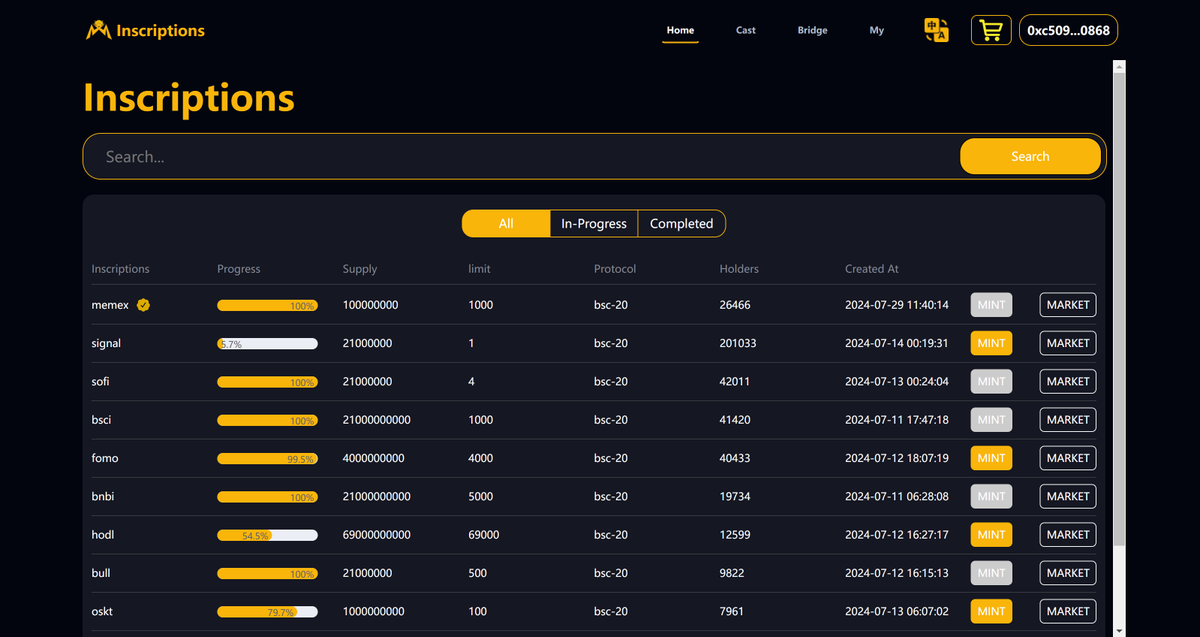This screenshot has width=1200, height=637.
Task: Open the shopping cart
Action: click(990, 30)
